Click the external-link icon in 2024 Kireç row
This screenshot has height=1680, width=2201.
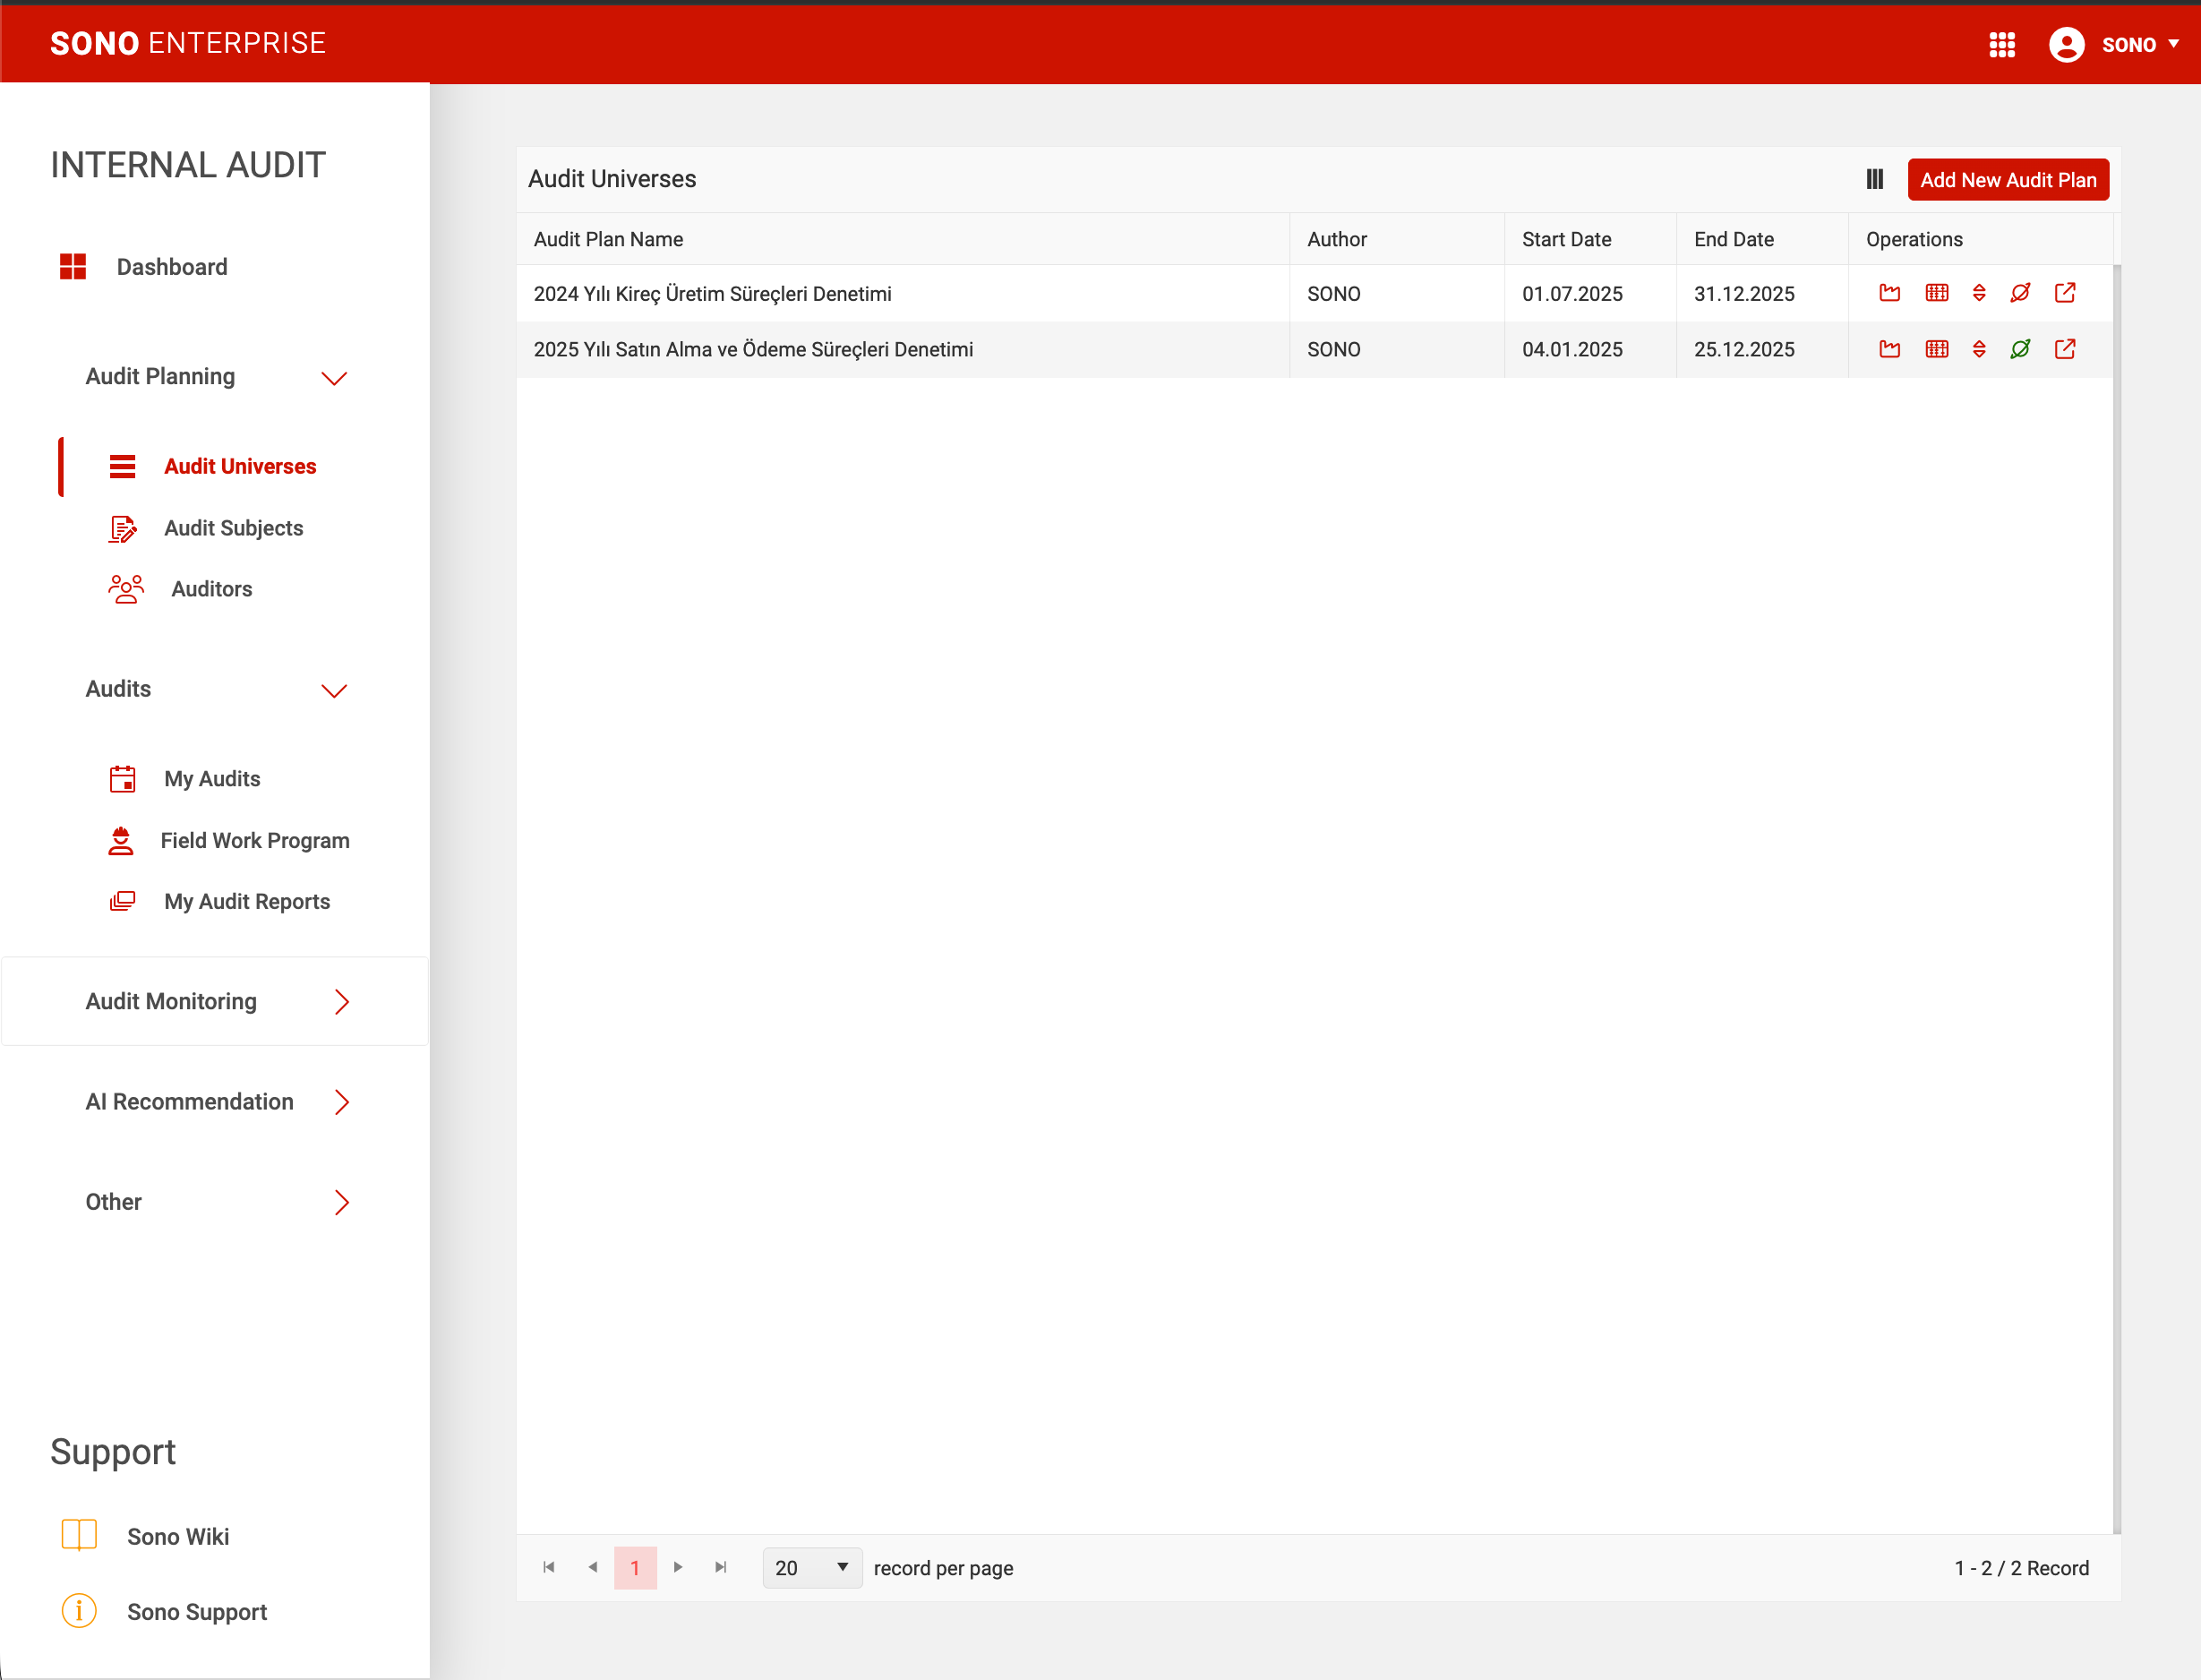coord(2064,293)
